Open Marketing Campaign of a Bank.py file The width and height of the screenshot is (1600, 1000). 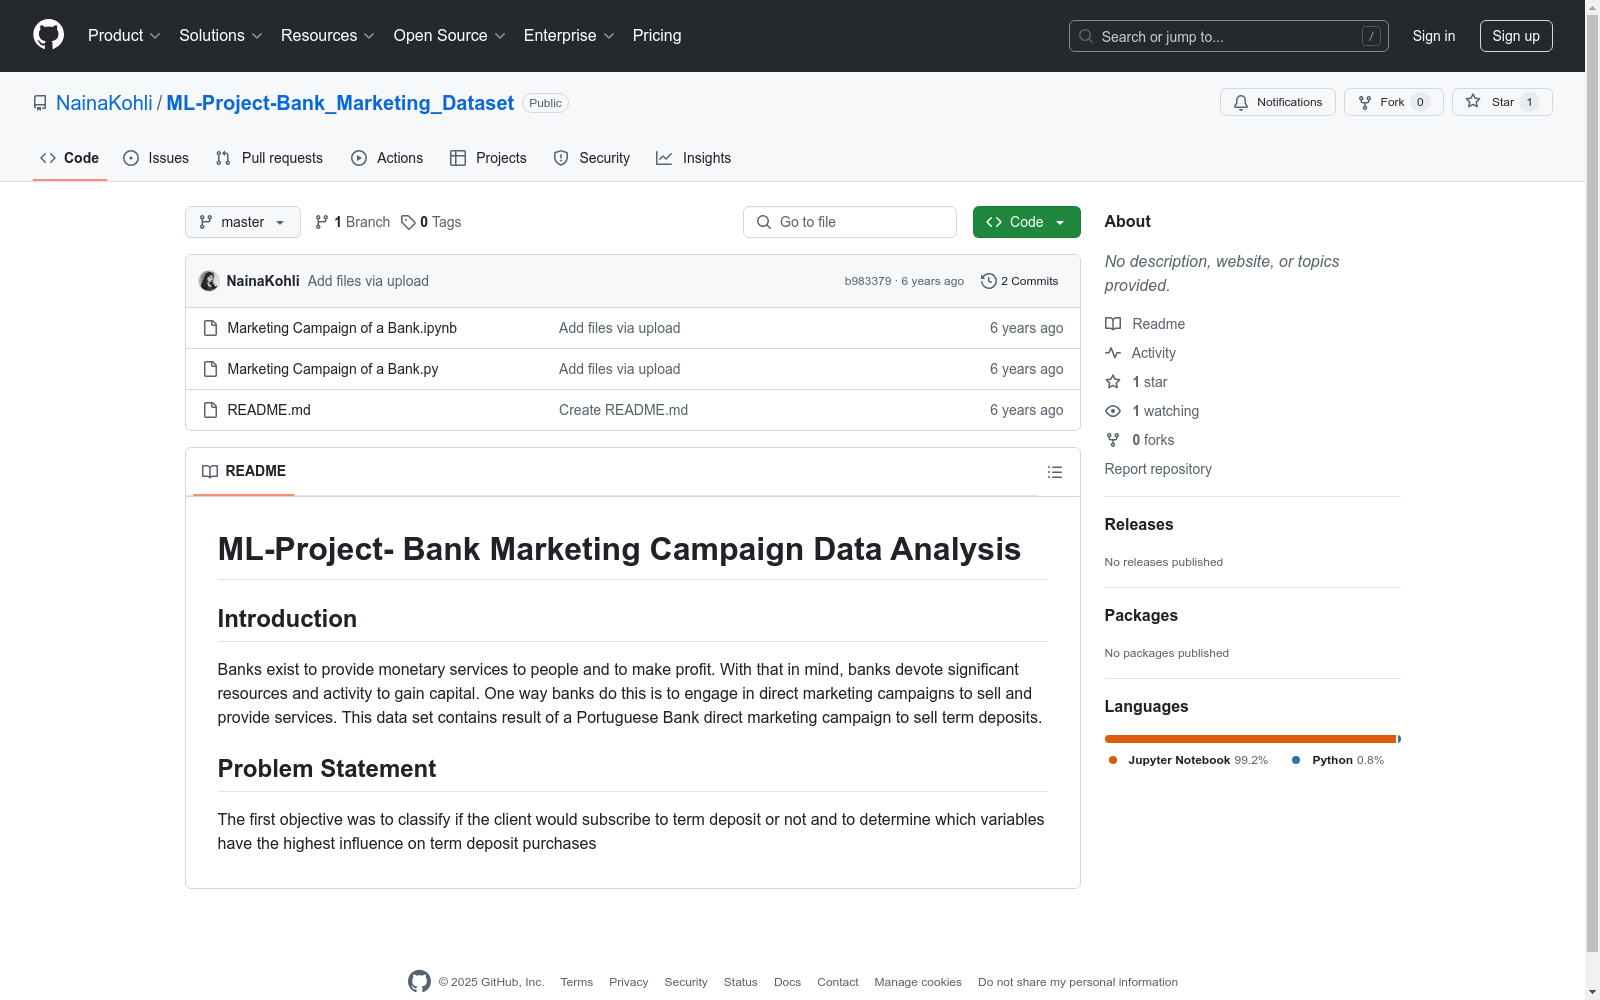click(x=333, y=369)
